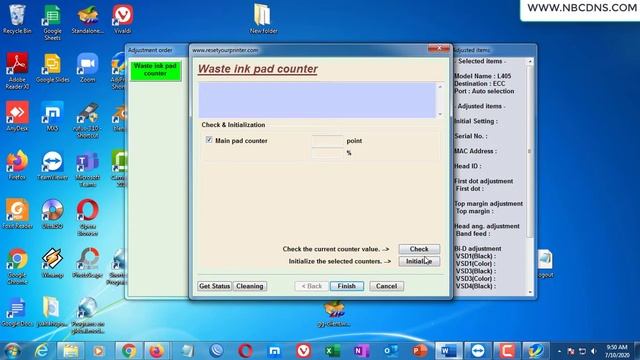
Task: Click the Cancel button
Action: point(387,286)
